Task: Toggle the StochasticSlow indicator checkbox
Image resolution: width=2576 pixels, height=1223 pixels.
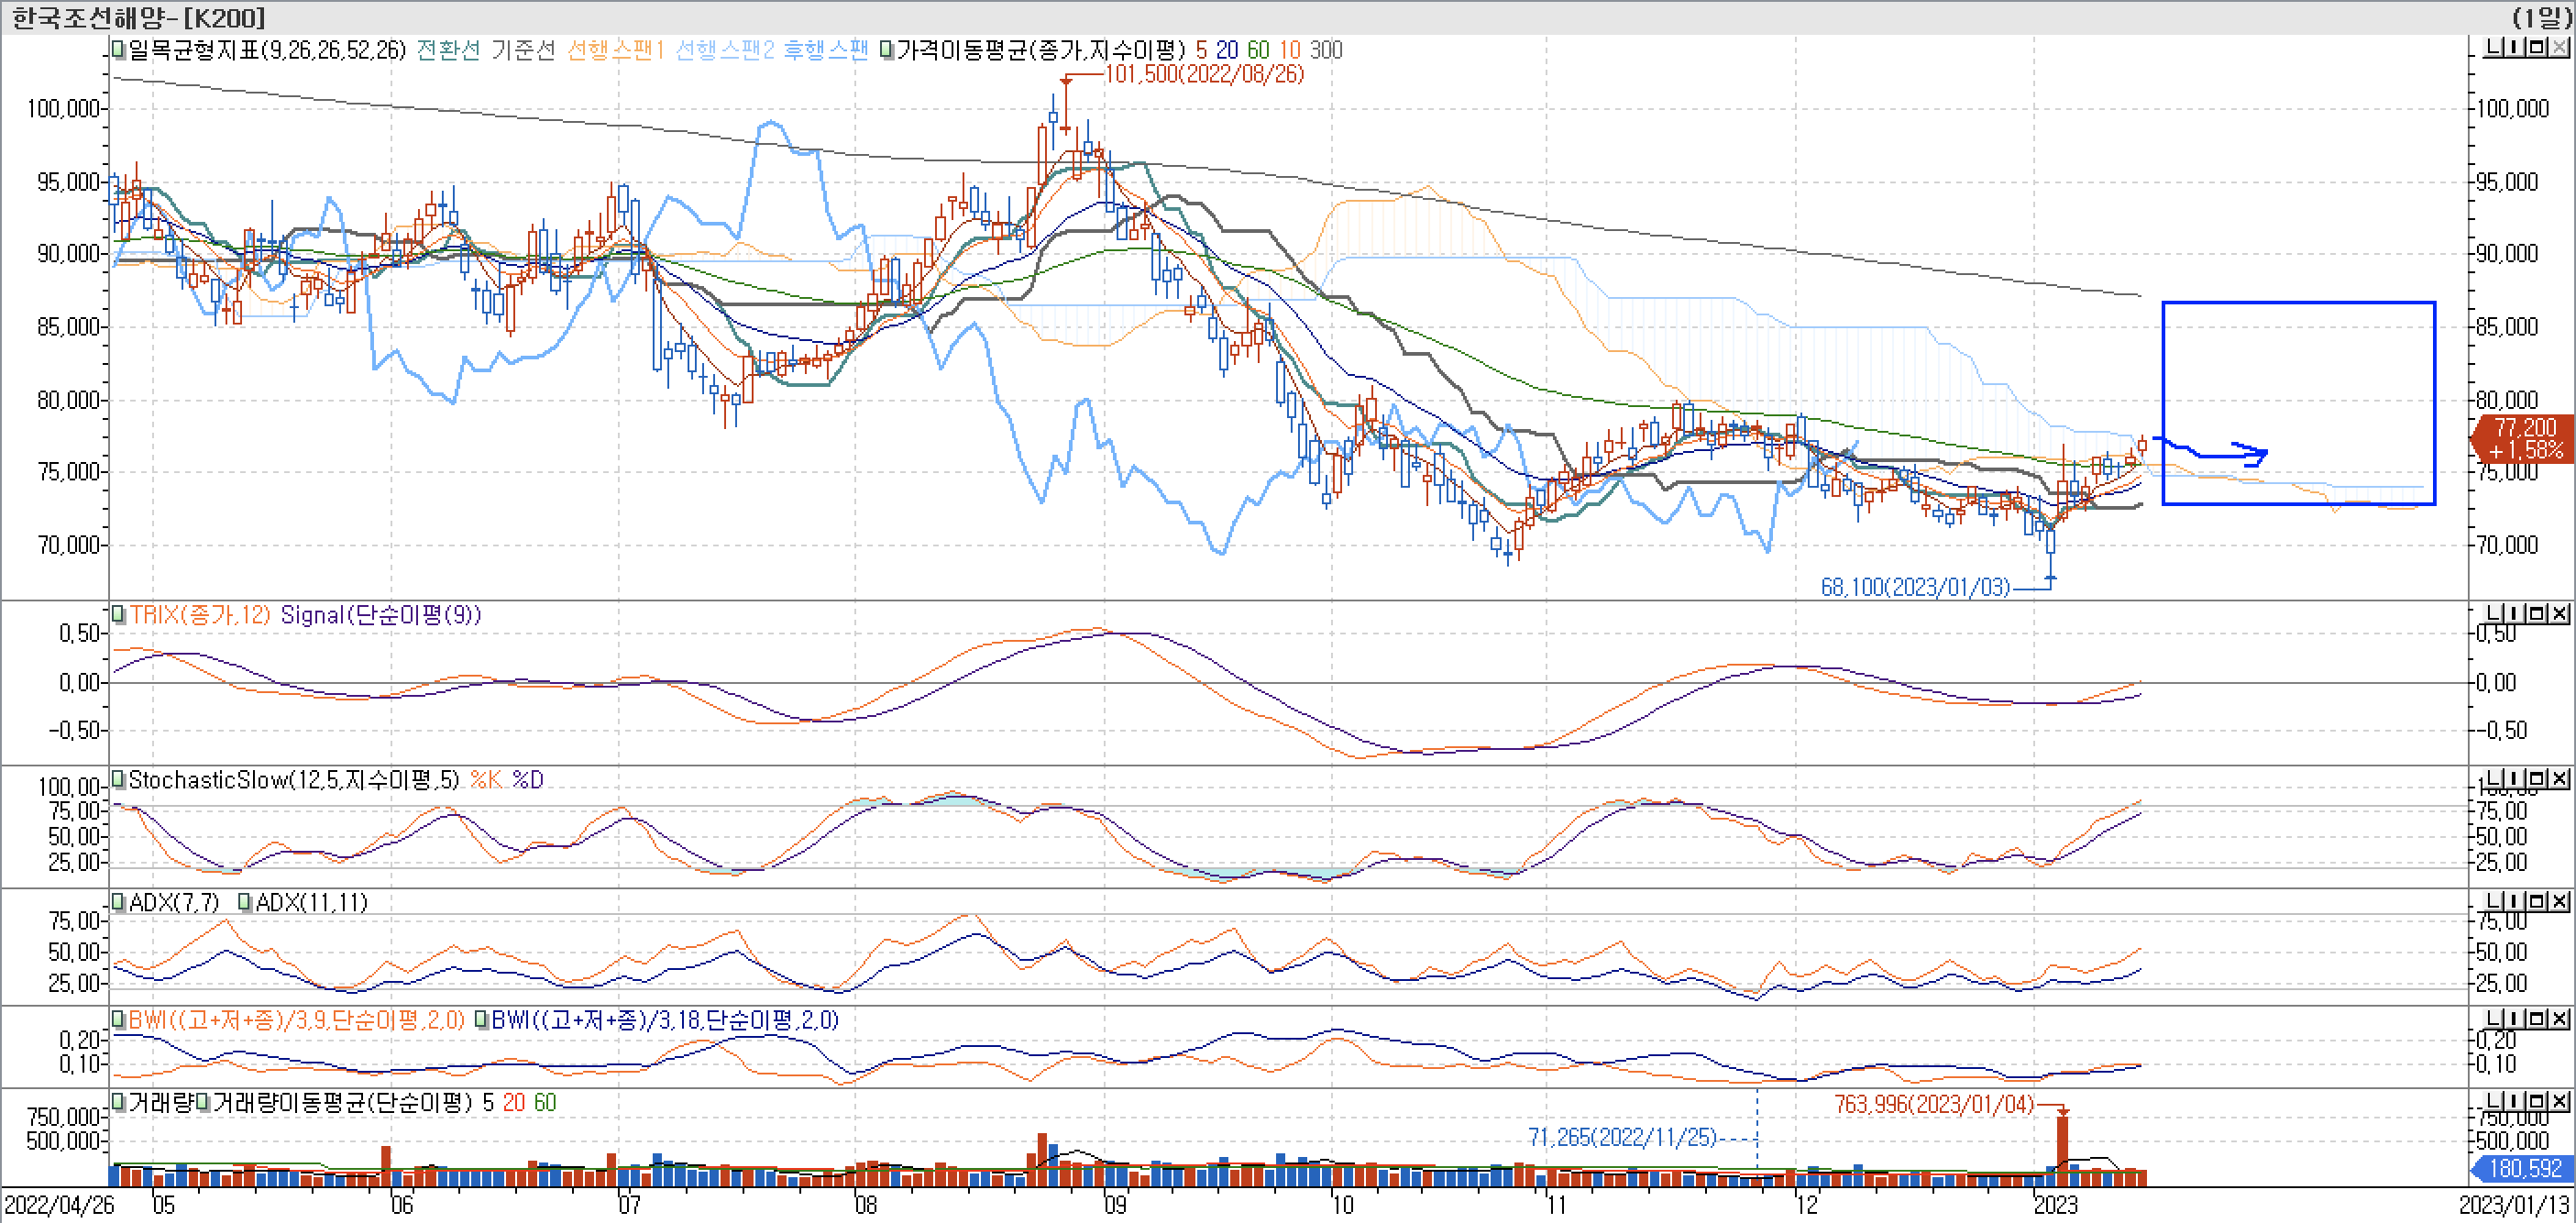Action: pyautogui.click(x=118, y=778)
